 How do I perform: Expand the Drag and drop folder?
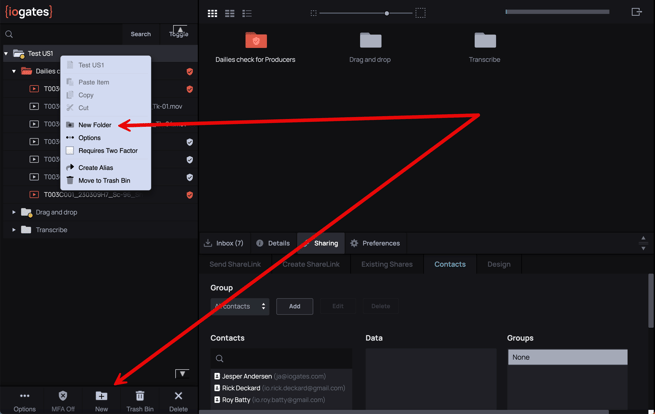[14, 212]
